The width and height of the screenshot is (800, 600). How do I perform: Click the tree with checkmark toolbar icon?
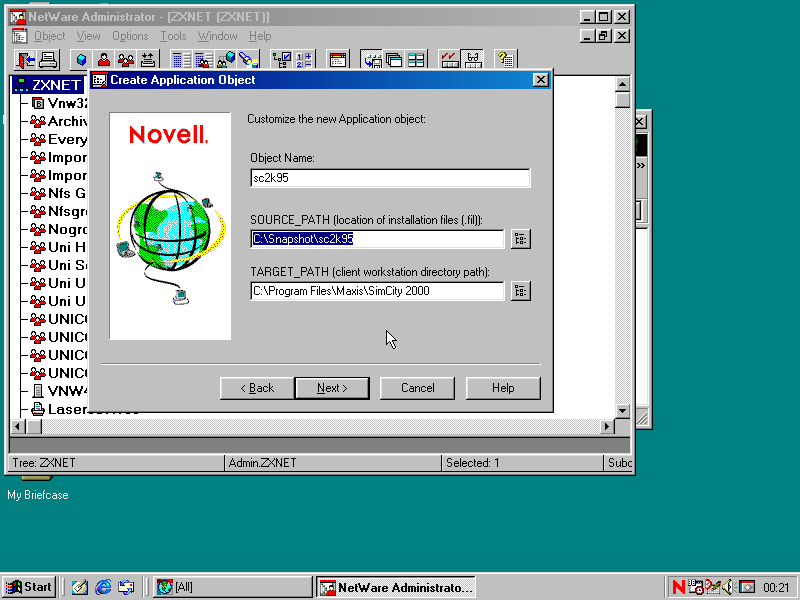pyautogui.click(x=282, y=60)
